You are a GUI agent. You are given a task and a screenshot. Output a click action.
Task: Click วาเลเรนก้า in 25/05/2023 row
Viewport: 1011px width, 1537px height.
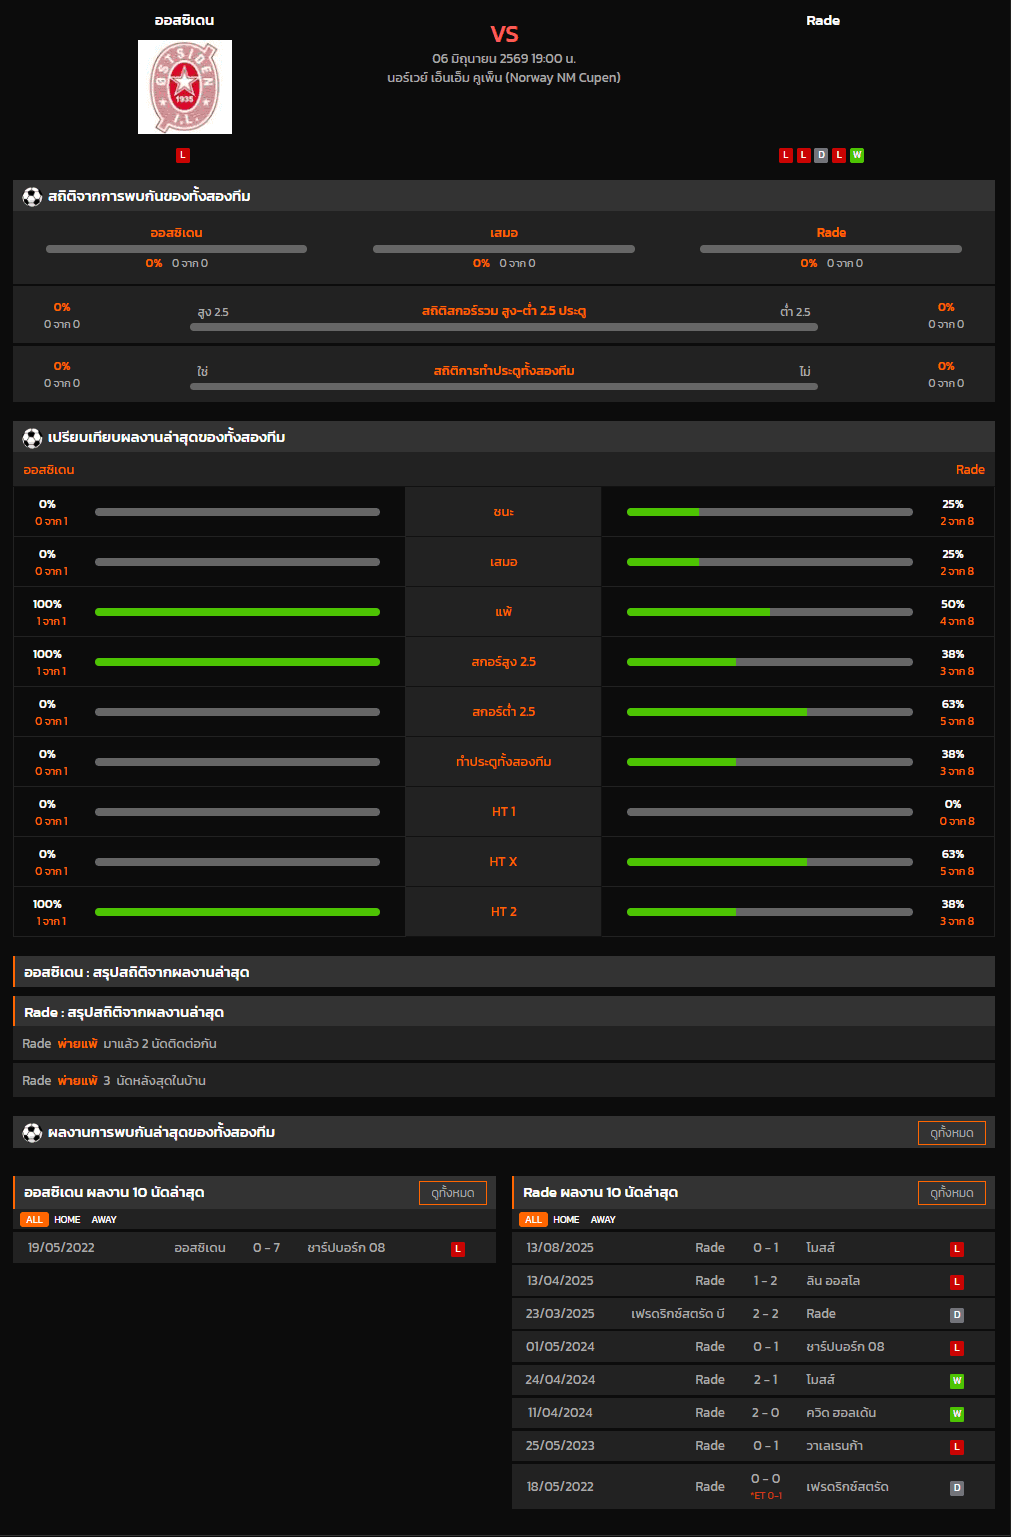pos(835,1446)
